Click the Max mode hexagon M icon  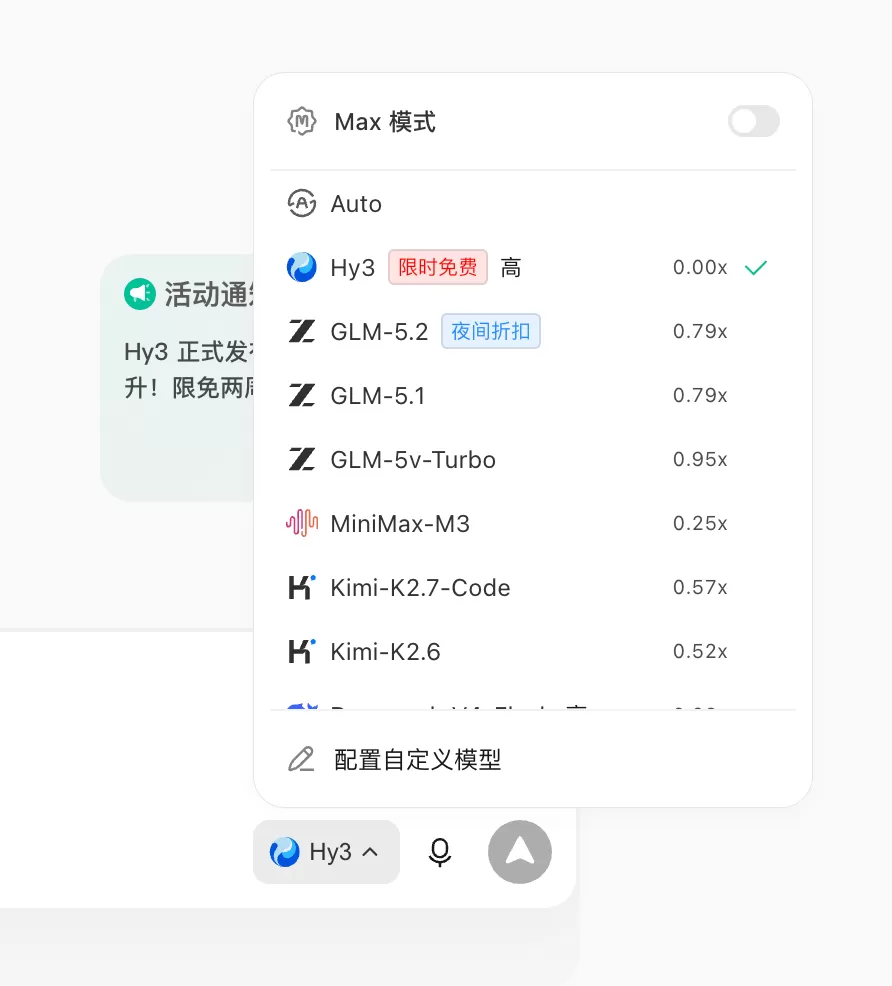click(302, 121)
